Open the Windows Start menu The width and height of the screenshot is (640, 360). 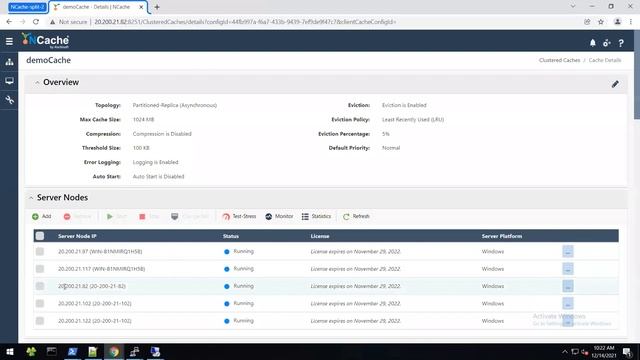10,351
